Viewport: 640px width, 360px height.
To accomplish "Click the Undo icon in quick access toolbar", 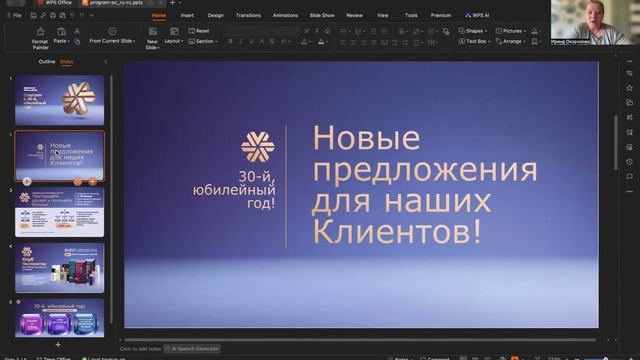I will 72,16.
